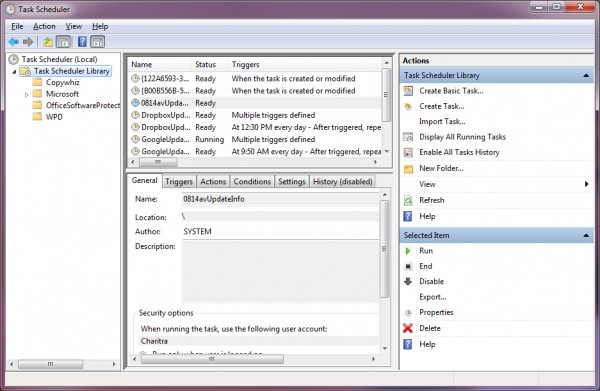Image resolution: width=600 pixels, height=391 pixels.
Task: Open the WPD folder
Action: tap(54, 117)
